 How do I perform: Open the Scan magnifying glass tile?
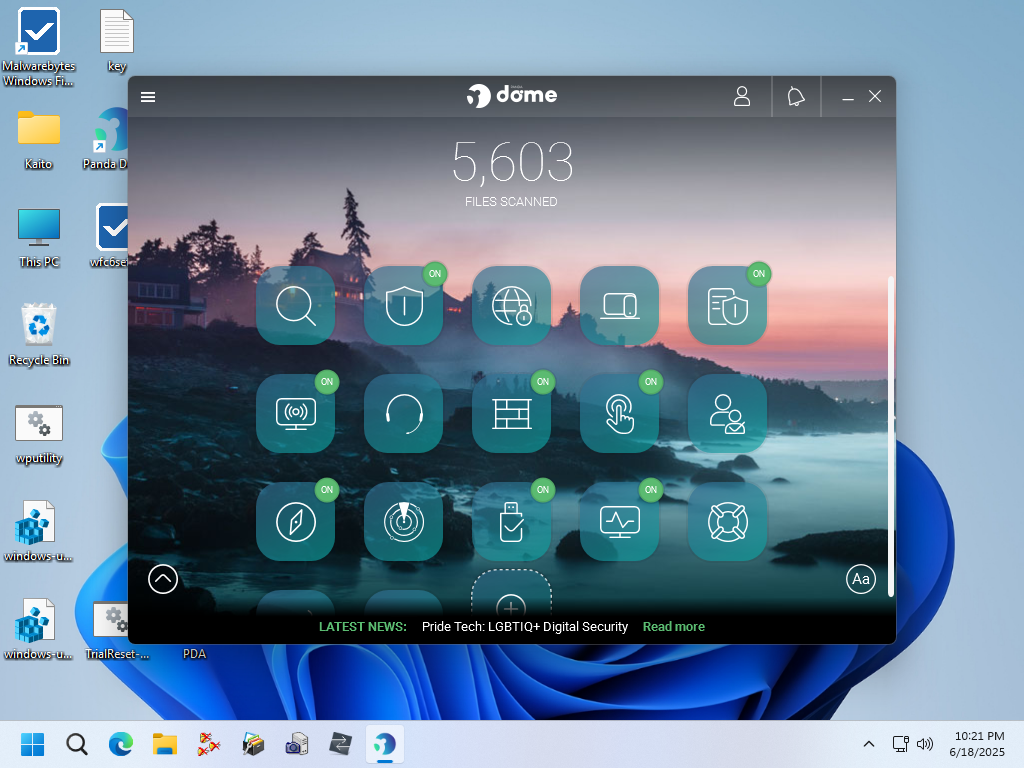point(295,305)
